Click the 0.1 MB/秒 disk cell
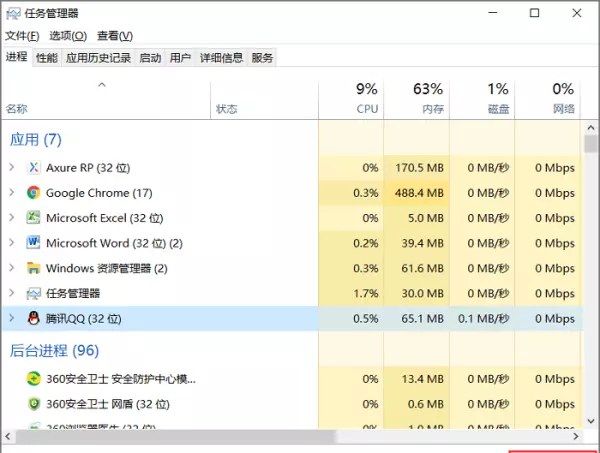Viewport: 600px width, 453px height. (484, 319)
